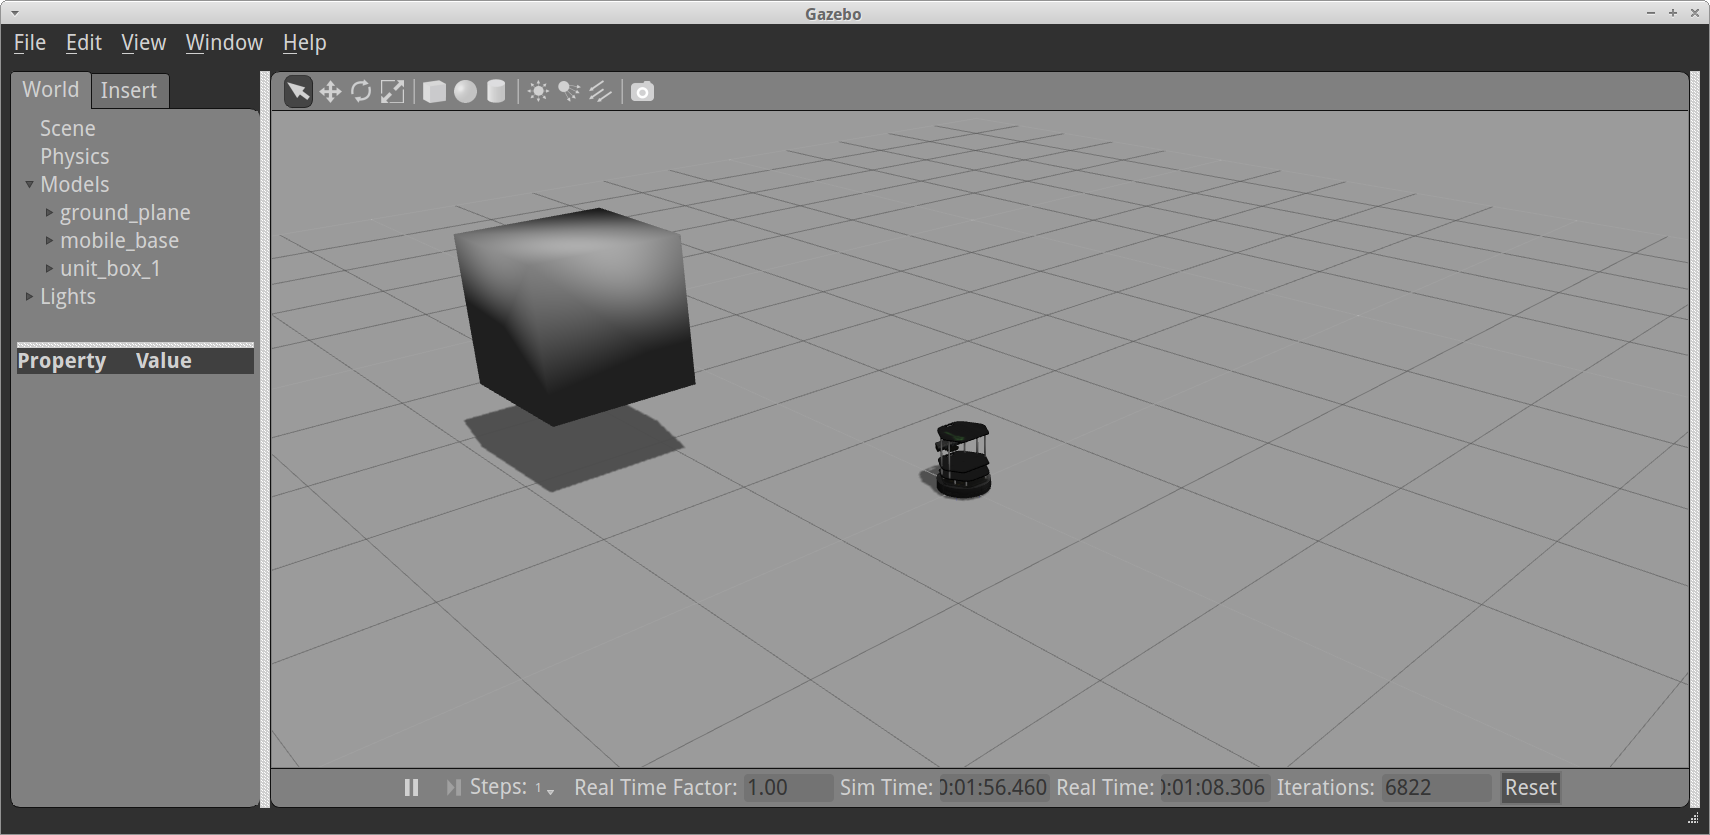Viewport: 1710px width, 835px height.
Task: Select the Lights entry in tree
Action: pyautogui.click(x=68, y=297)
